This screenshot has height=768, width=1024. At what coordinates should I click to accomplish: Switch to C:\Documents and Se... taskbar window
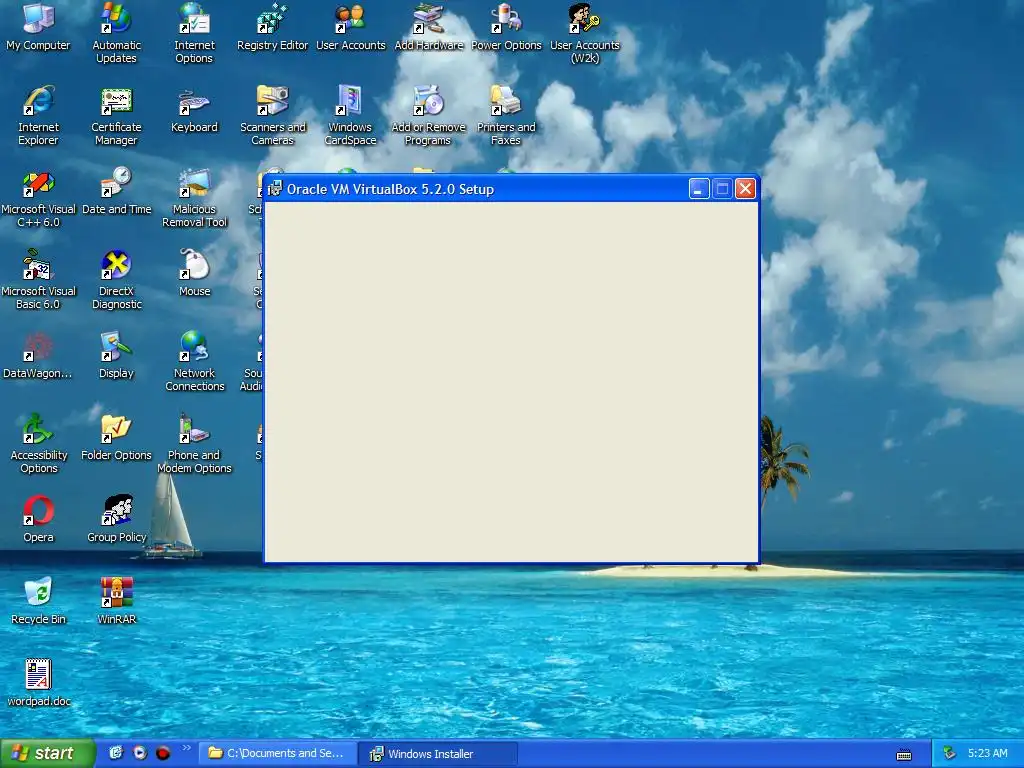click(x=278, y=754)
